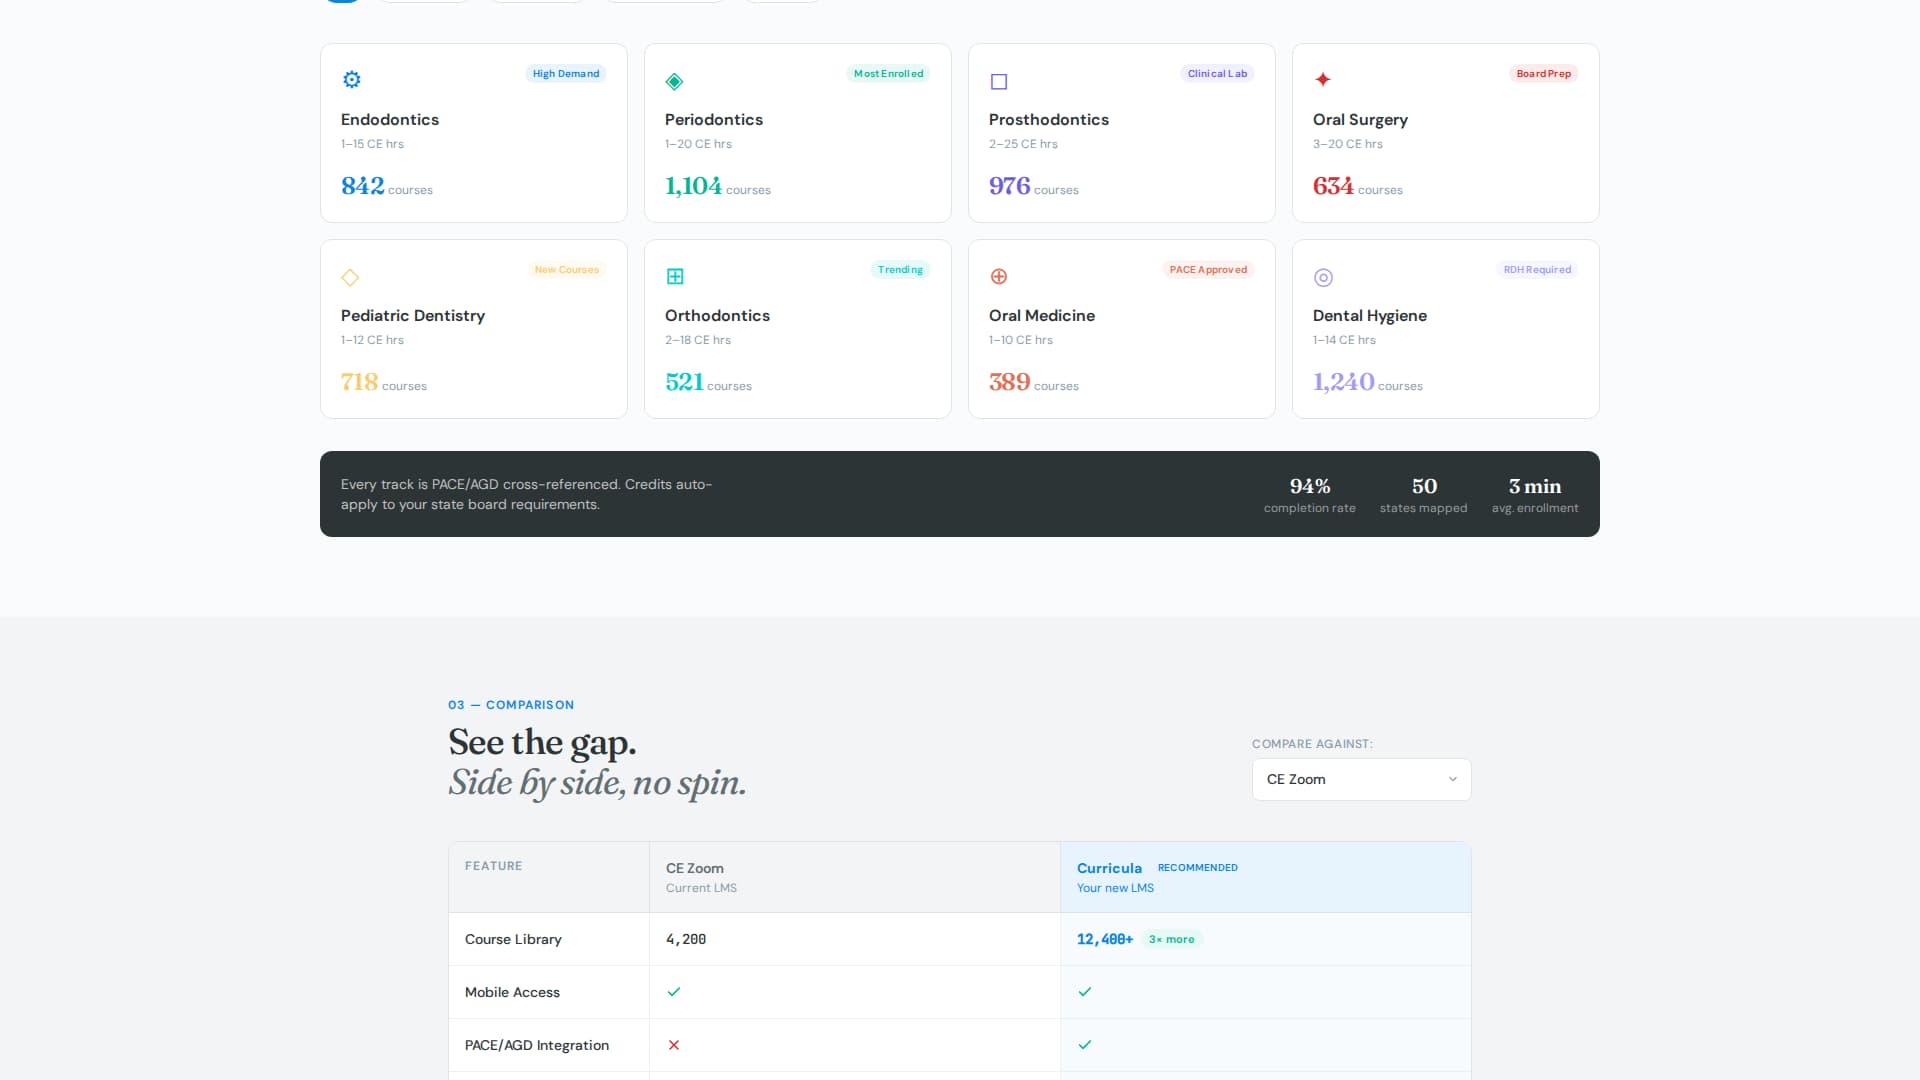The image size is (1920, 1080).
Task: Open the Orthodontics track title
Action: (717, 315)
